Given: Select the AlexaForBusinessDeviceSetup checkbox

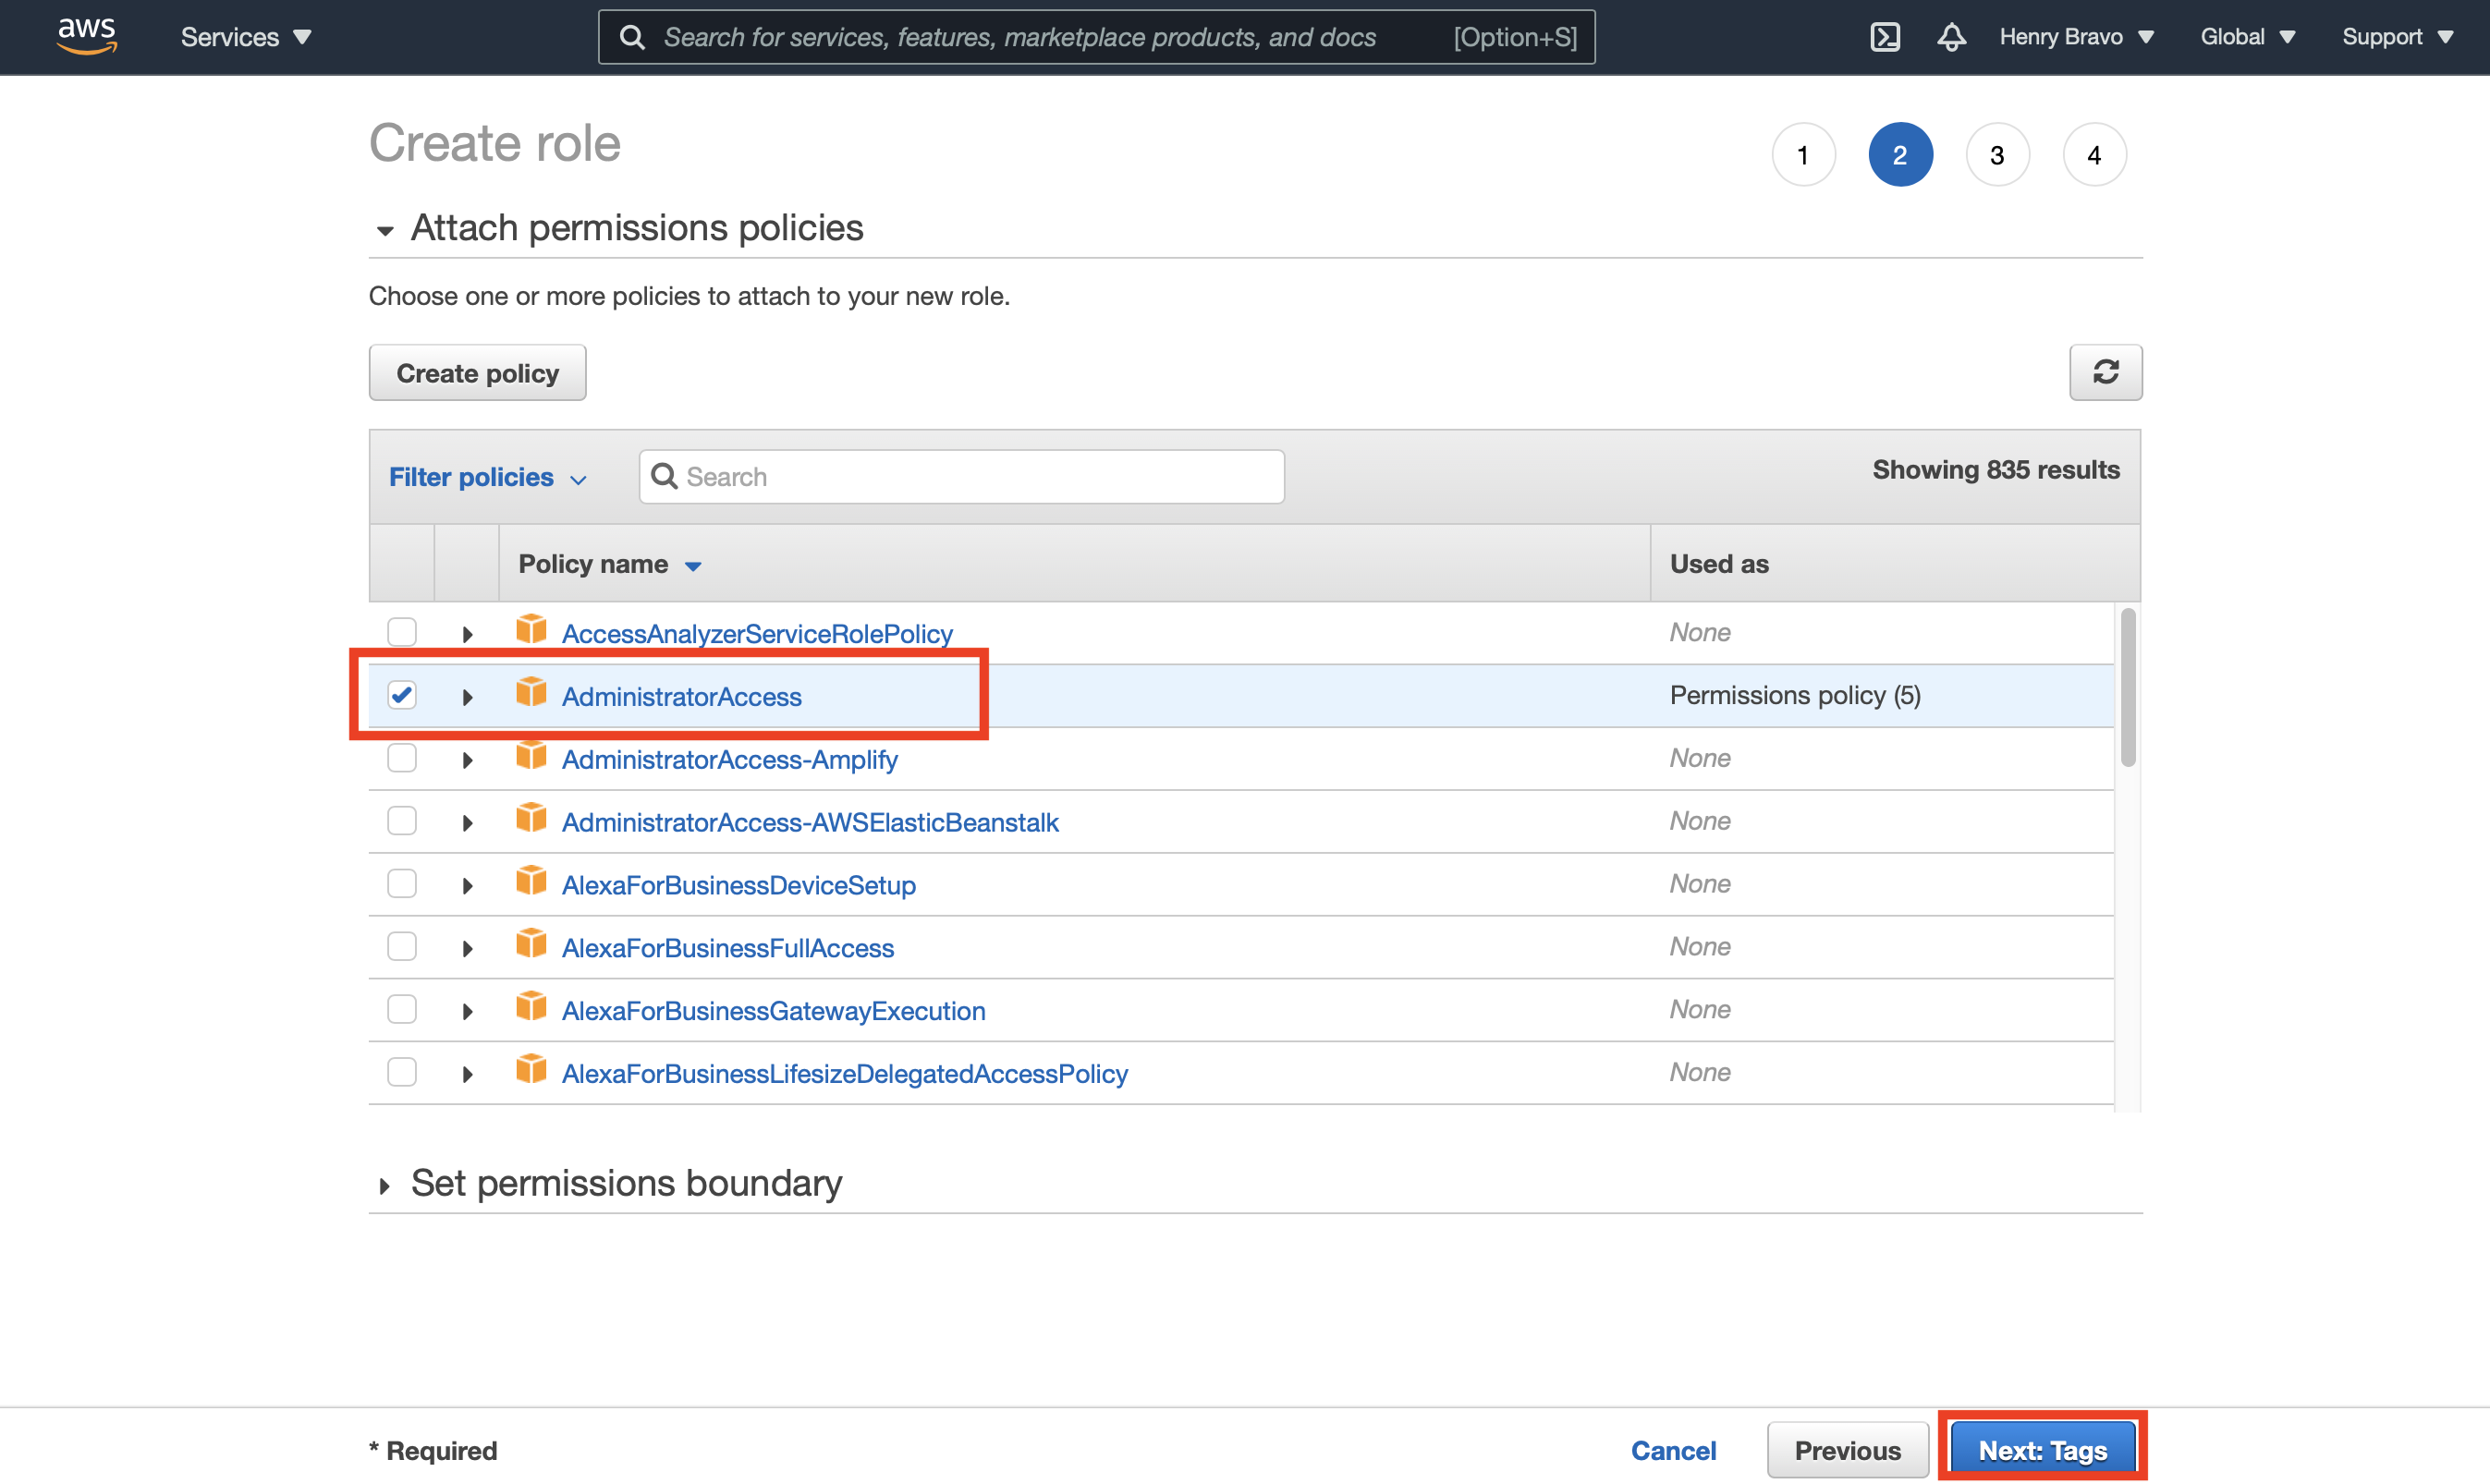Looking at the screenshot, I should click(x=402, y=883).
